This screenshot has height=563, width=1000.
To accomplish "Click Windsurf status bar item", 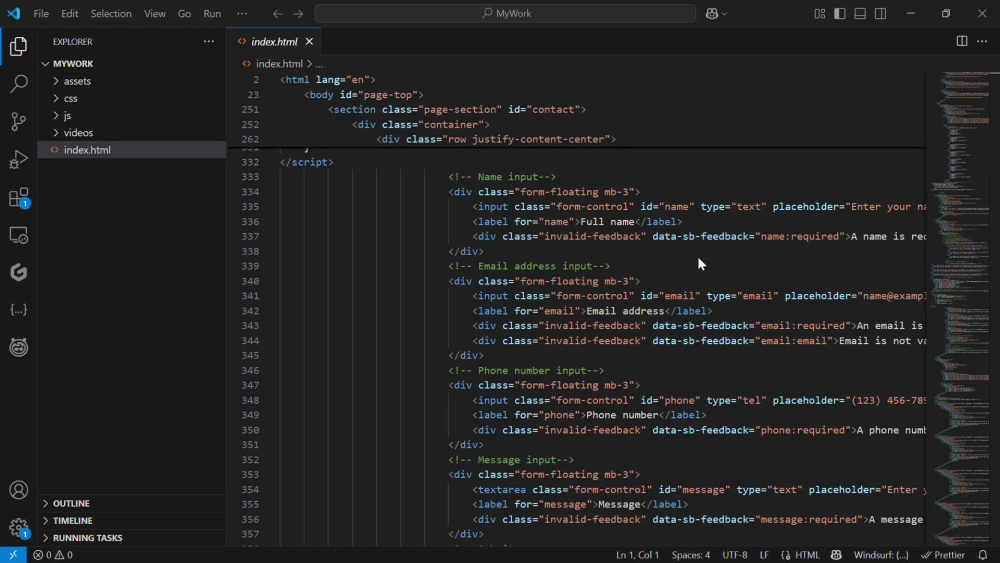I will [x=881, y=555].
